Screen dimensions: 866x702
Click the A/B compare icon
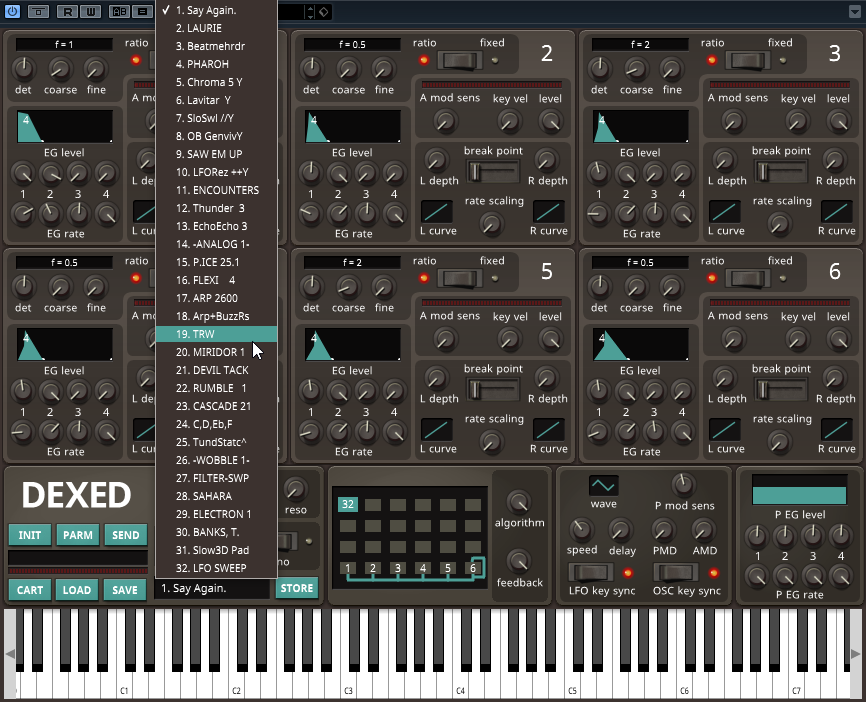tap(119, 11)
